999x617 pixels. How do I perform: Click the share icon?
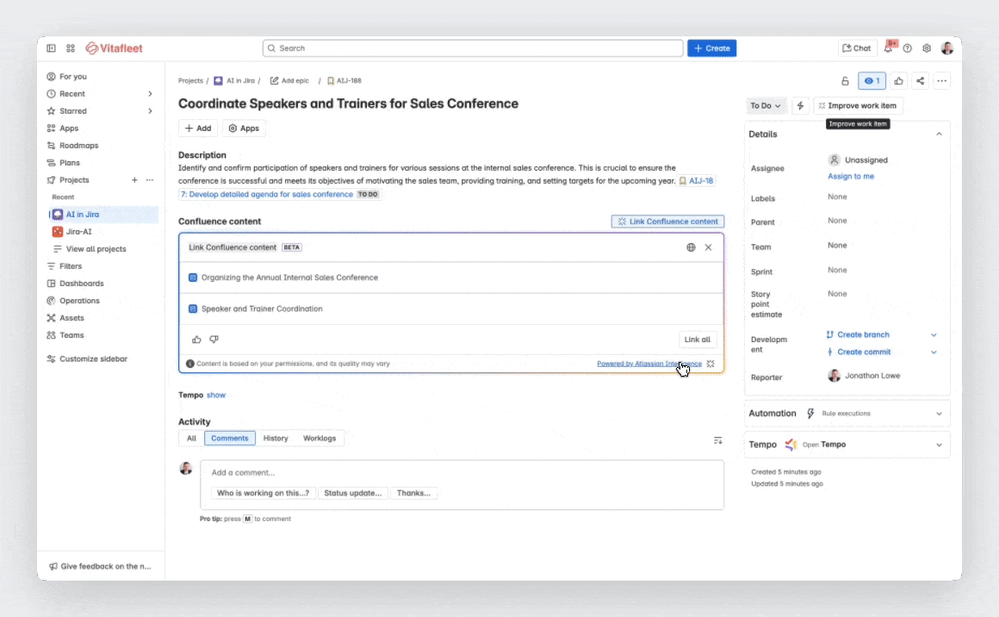[920, 81]
